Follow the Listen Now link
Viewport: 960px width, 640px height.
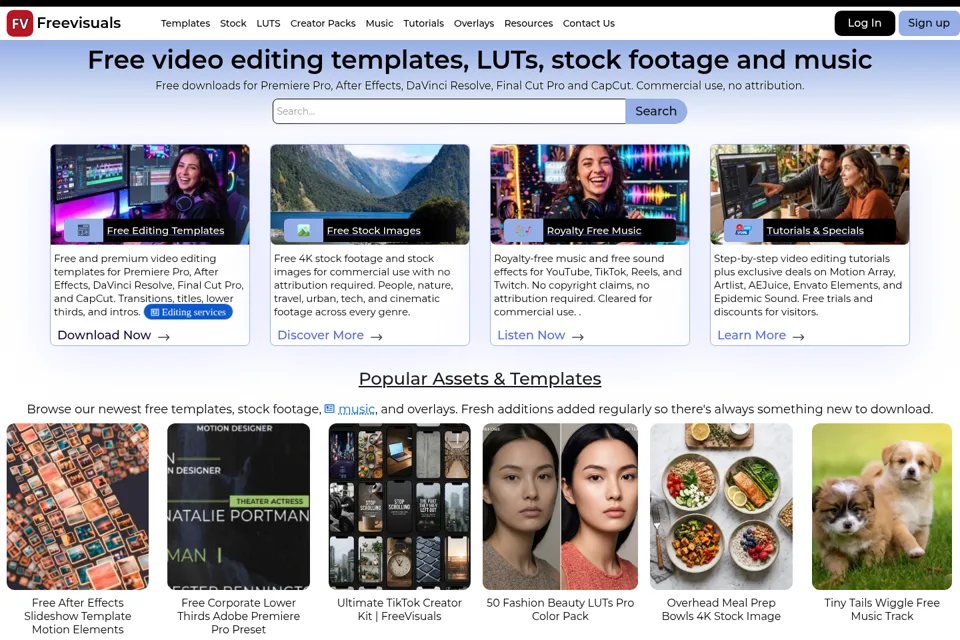[531, 335]
